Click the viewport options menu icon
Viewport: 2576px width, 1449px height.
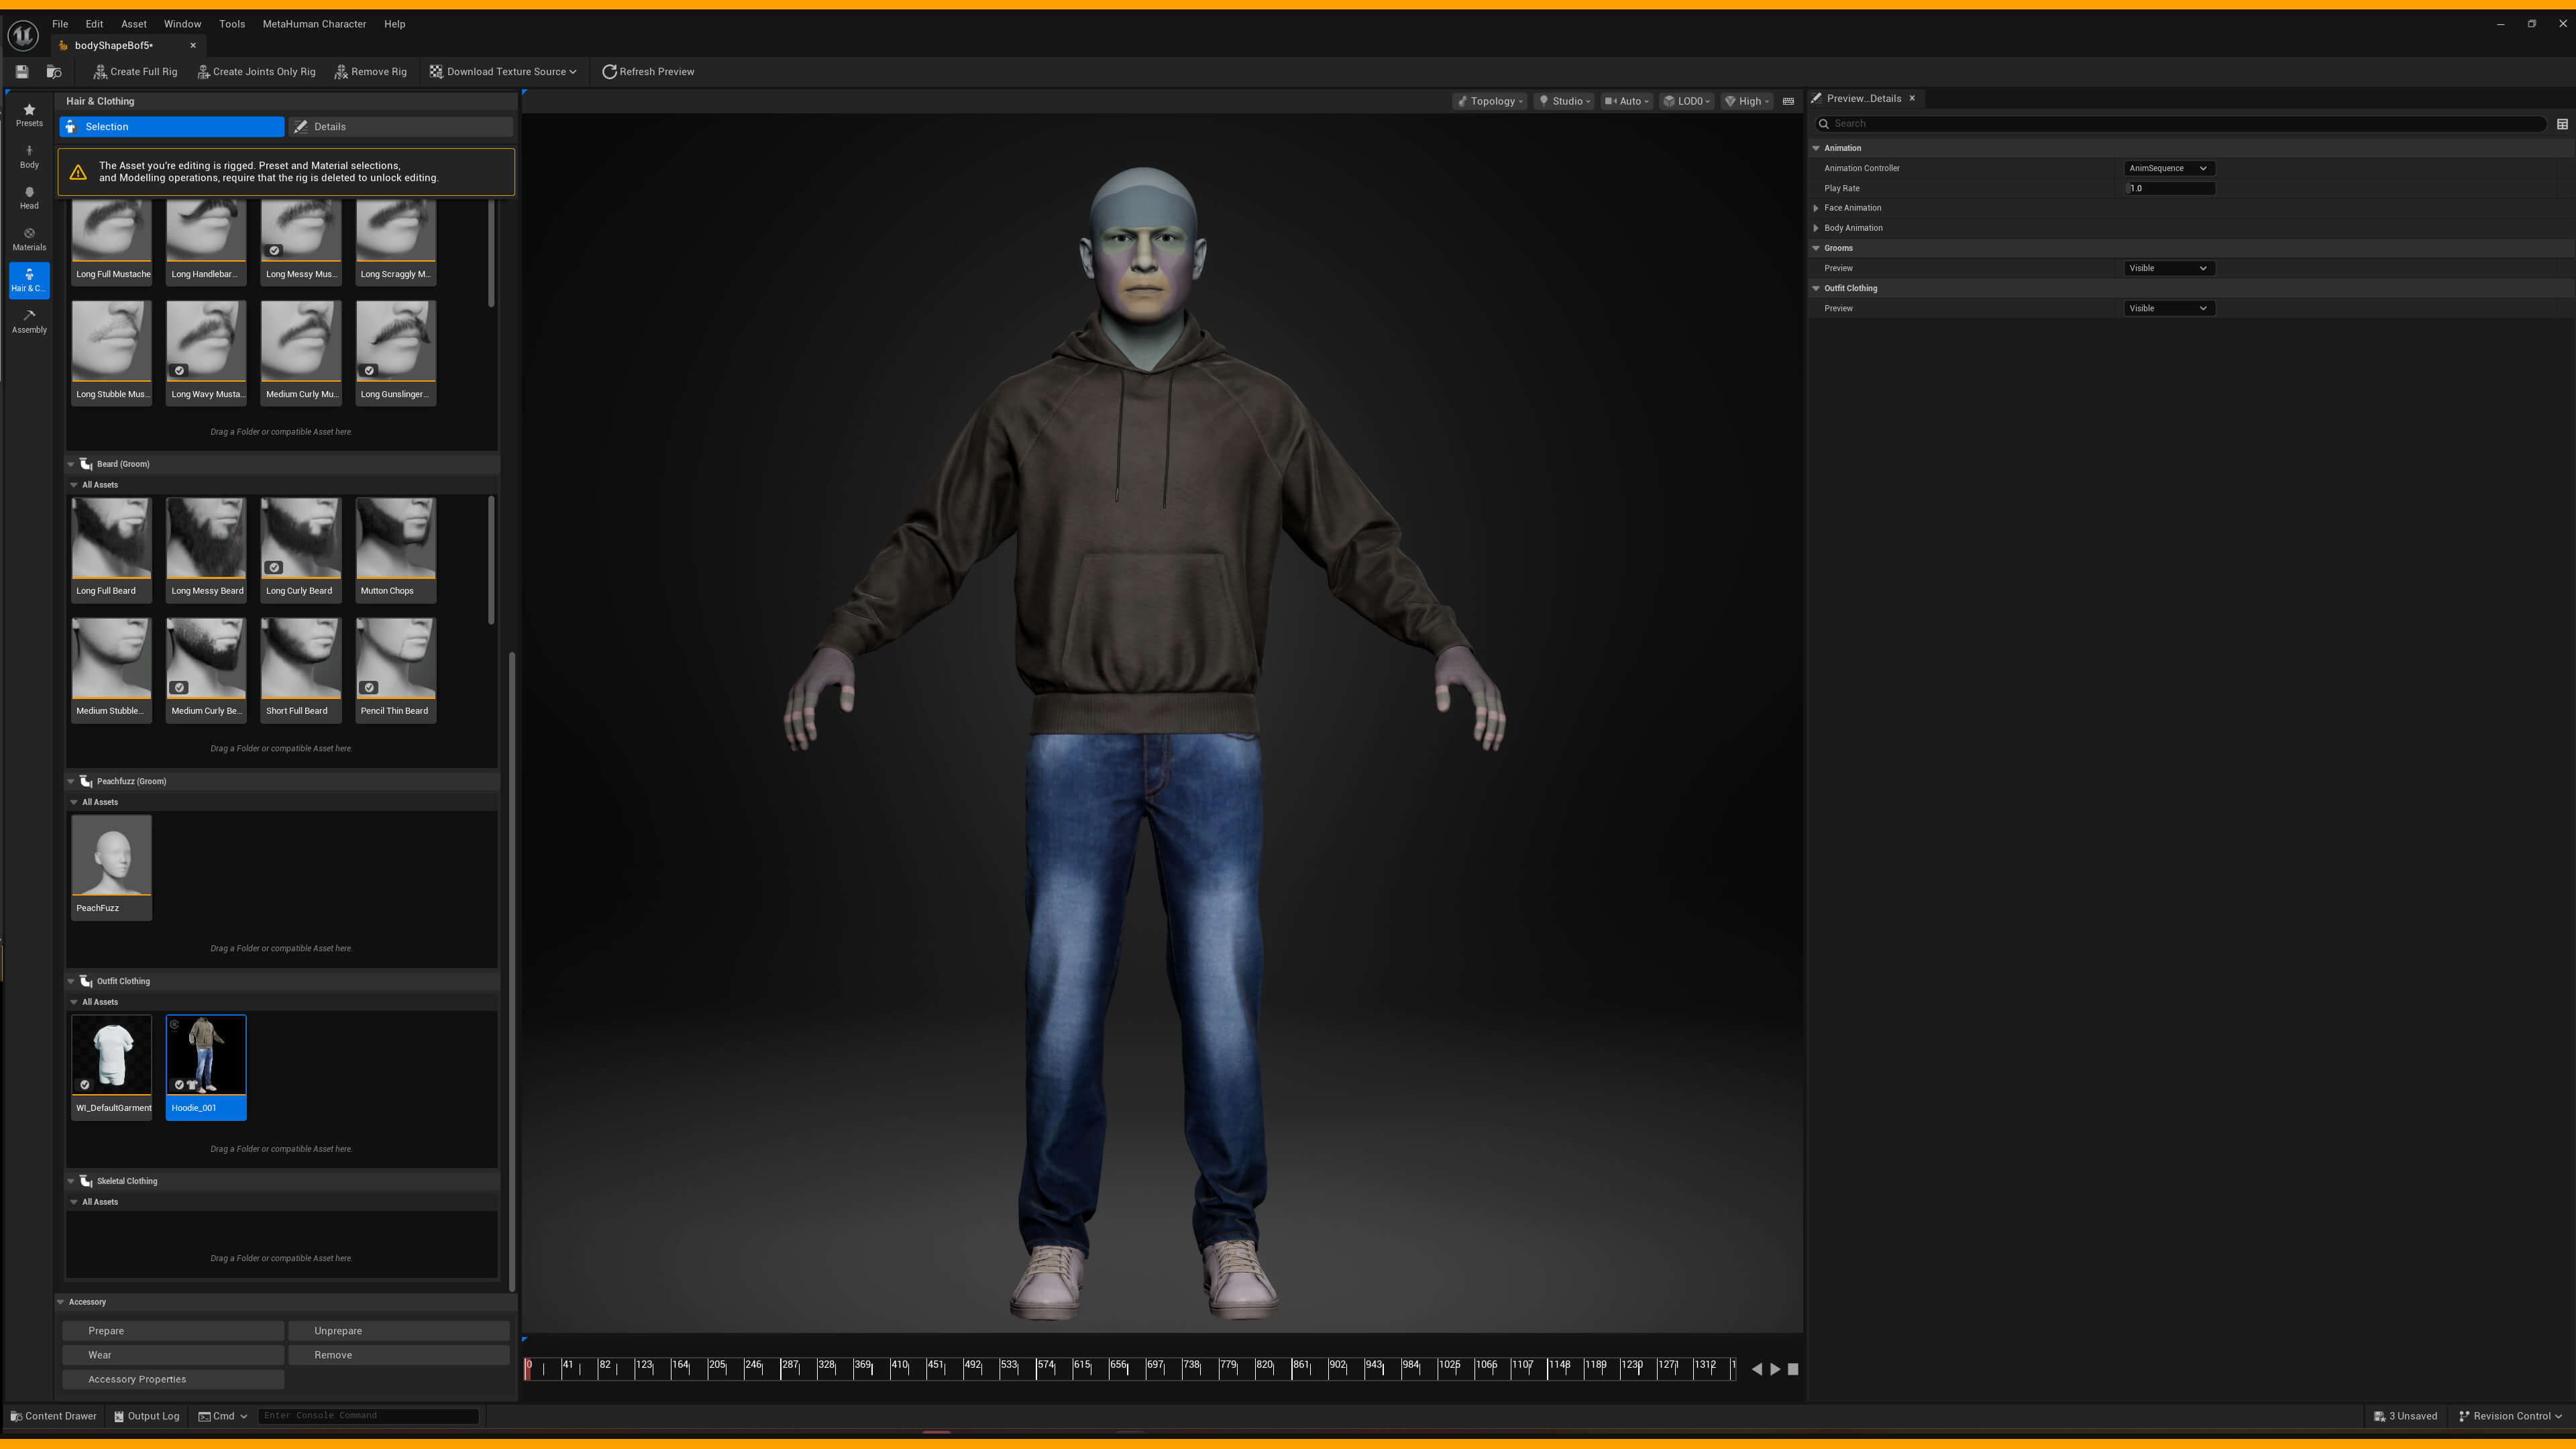1788,101
